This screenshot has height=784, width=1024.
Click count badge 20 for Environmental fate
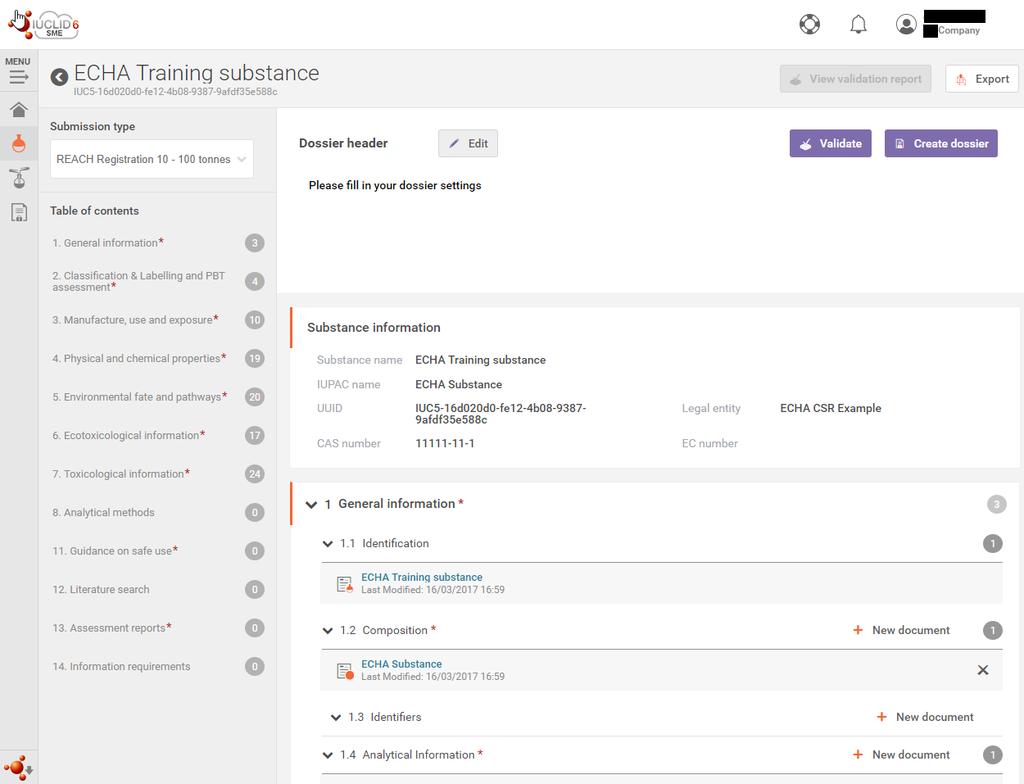[255, 397]
